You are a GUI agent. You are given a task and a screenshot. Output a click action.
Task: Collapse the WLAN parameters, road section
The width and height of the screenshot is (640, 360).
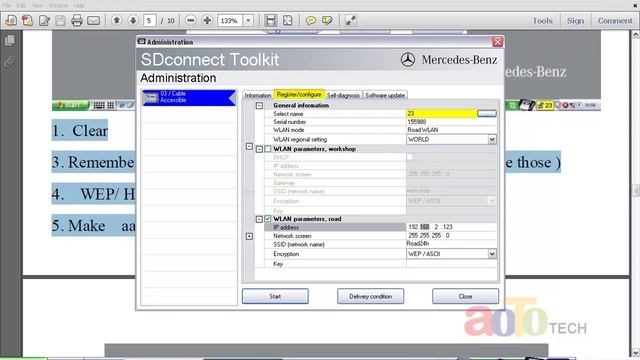click(x=259, y=219)
